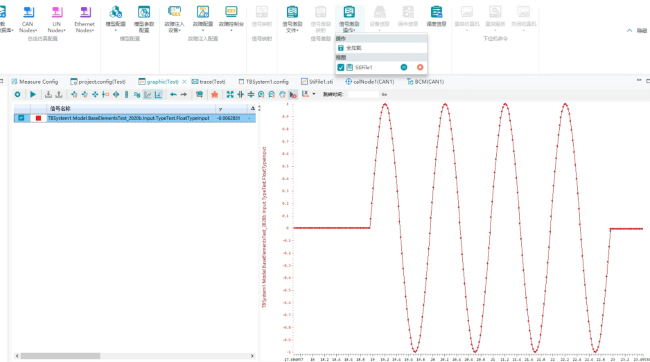650x362 pixels.
Task: Click the red color swatch of FloatTypeInput
Action: [x=38, y=118]
